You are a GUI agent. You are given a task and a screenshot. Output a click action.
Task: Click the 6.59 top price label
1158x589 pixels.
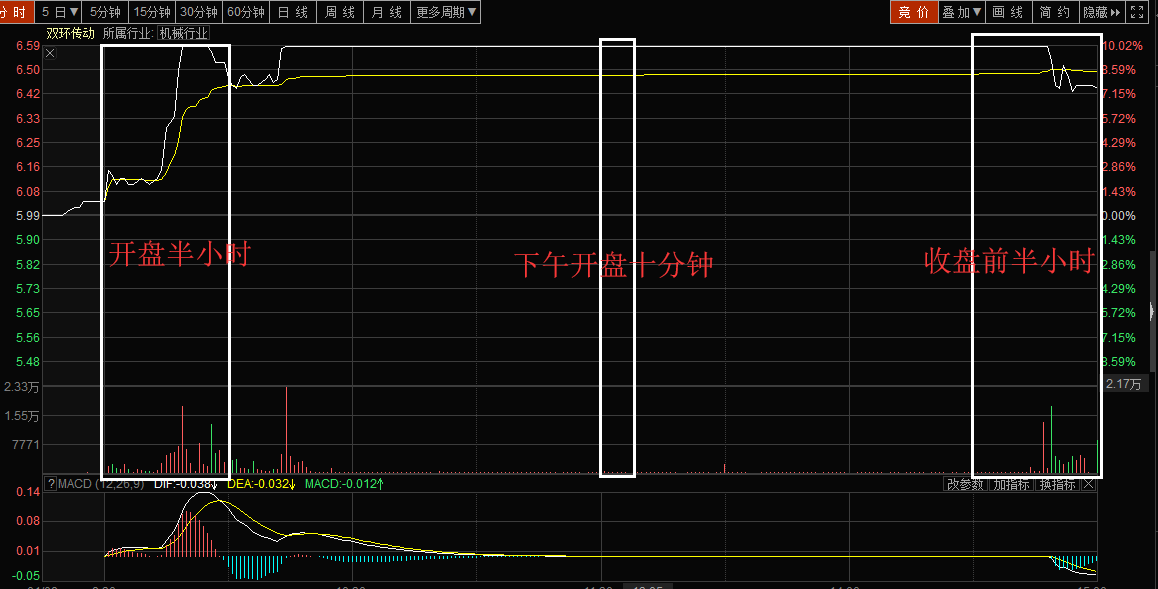(28, 46)
